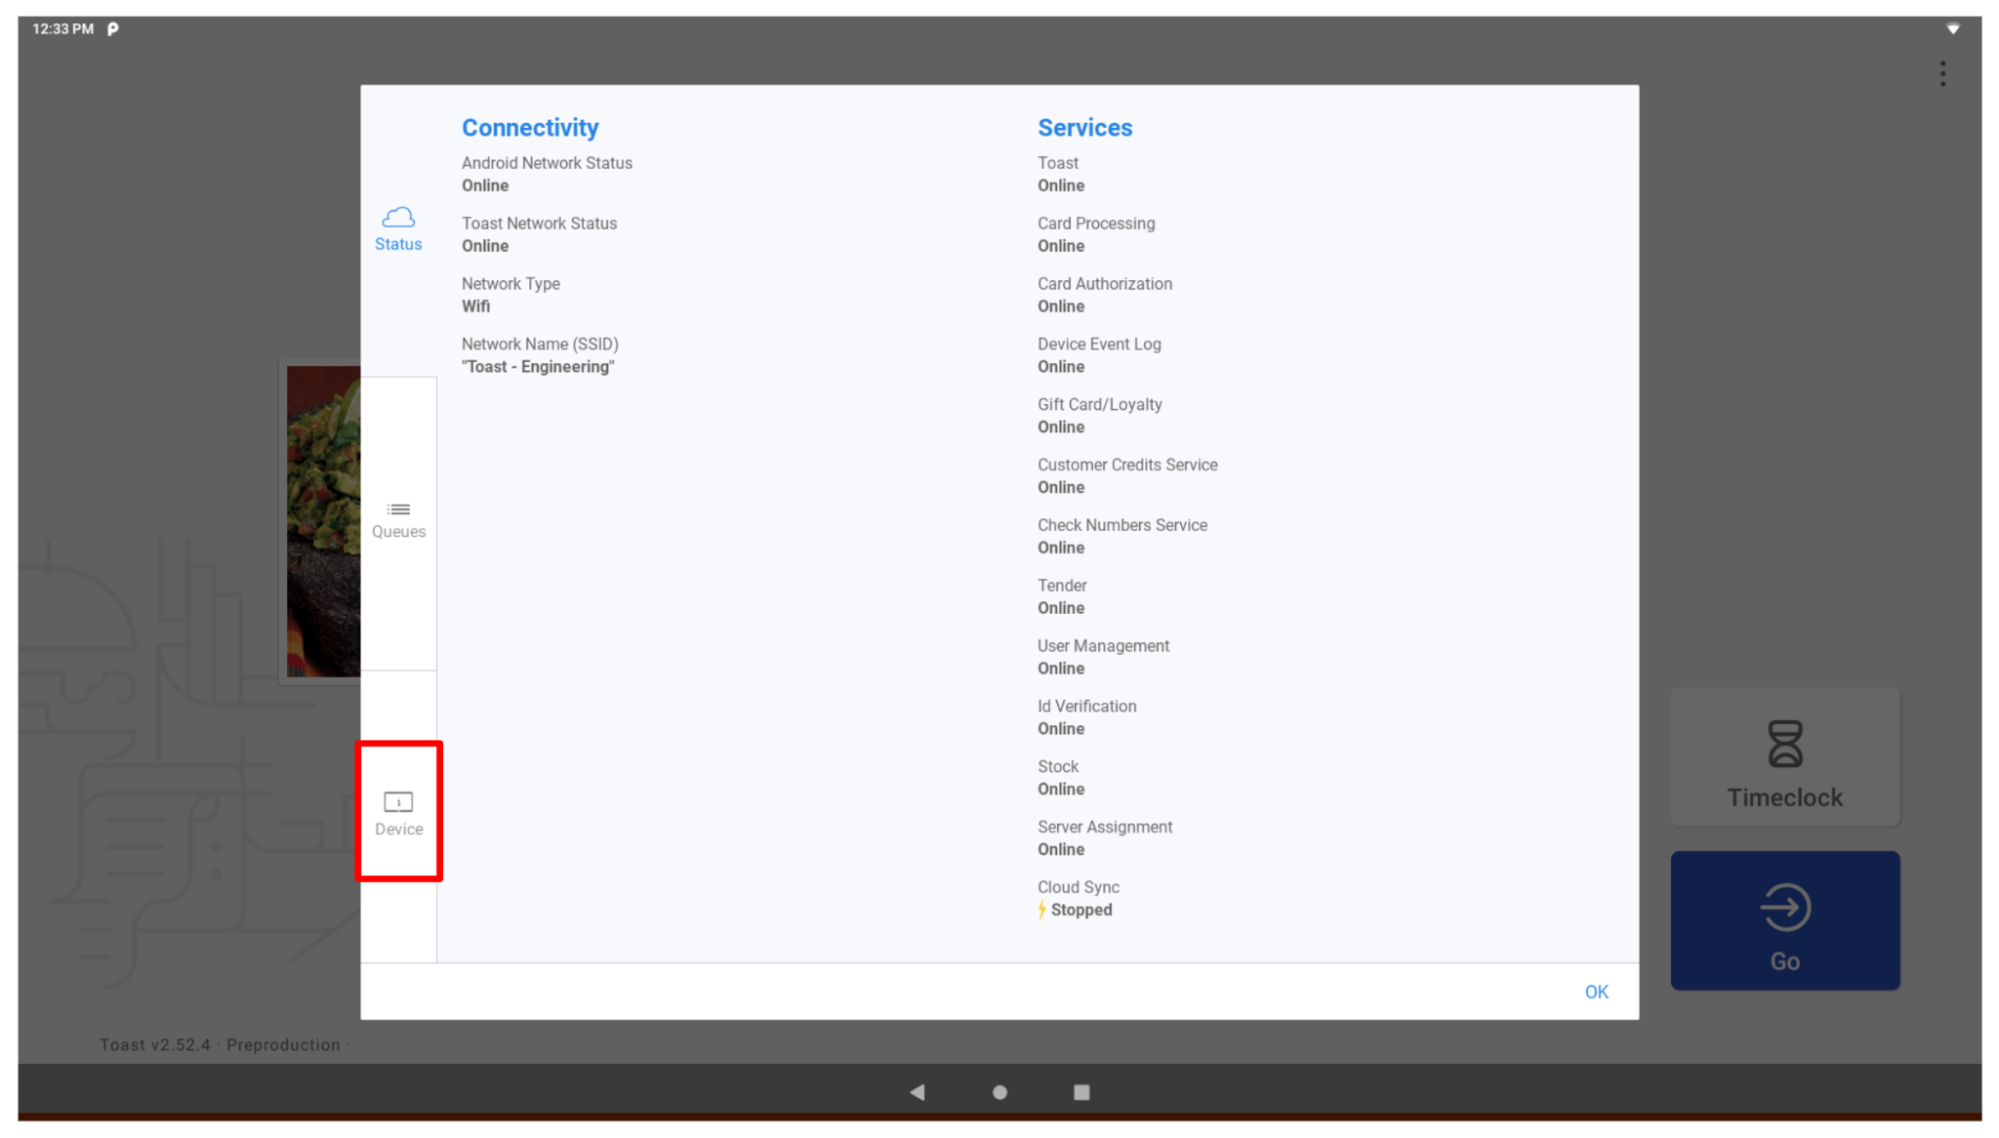Switch to the Queues tab

pyautogui.click(x=398, y=518)
